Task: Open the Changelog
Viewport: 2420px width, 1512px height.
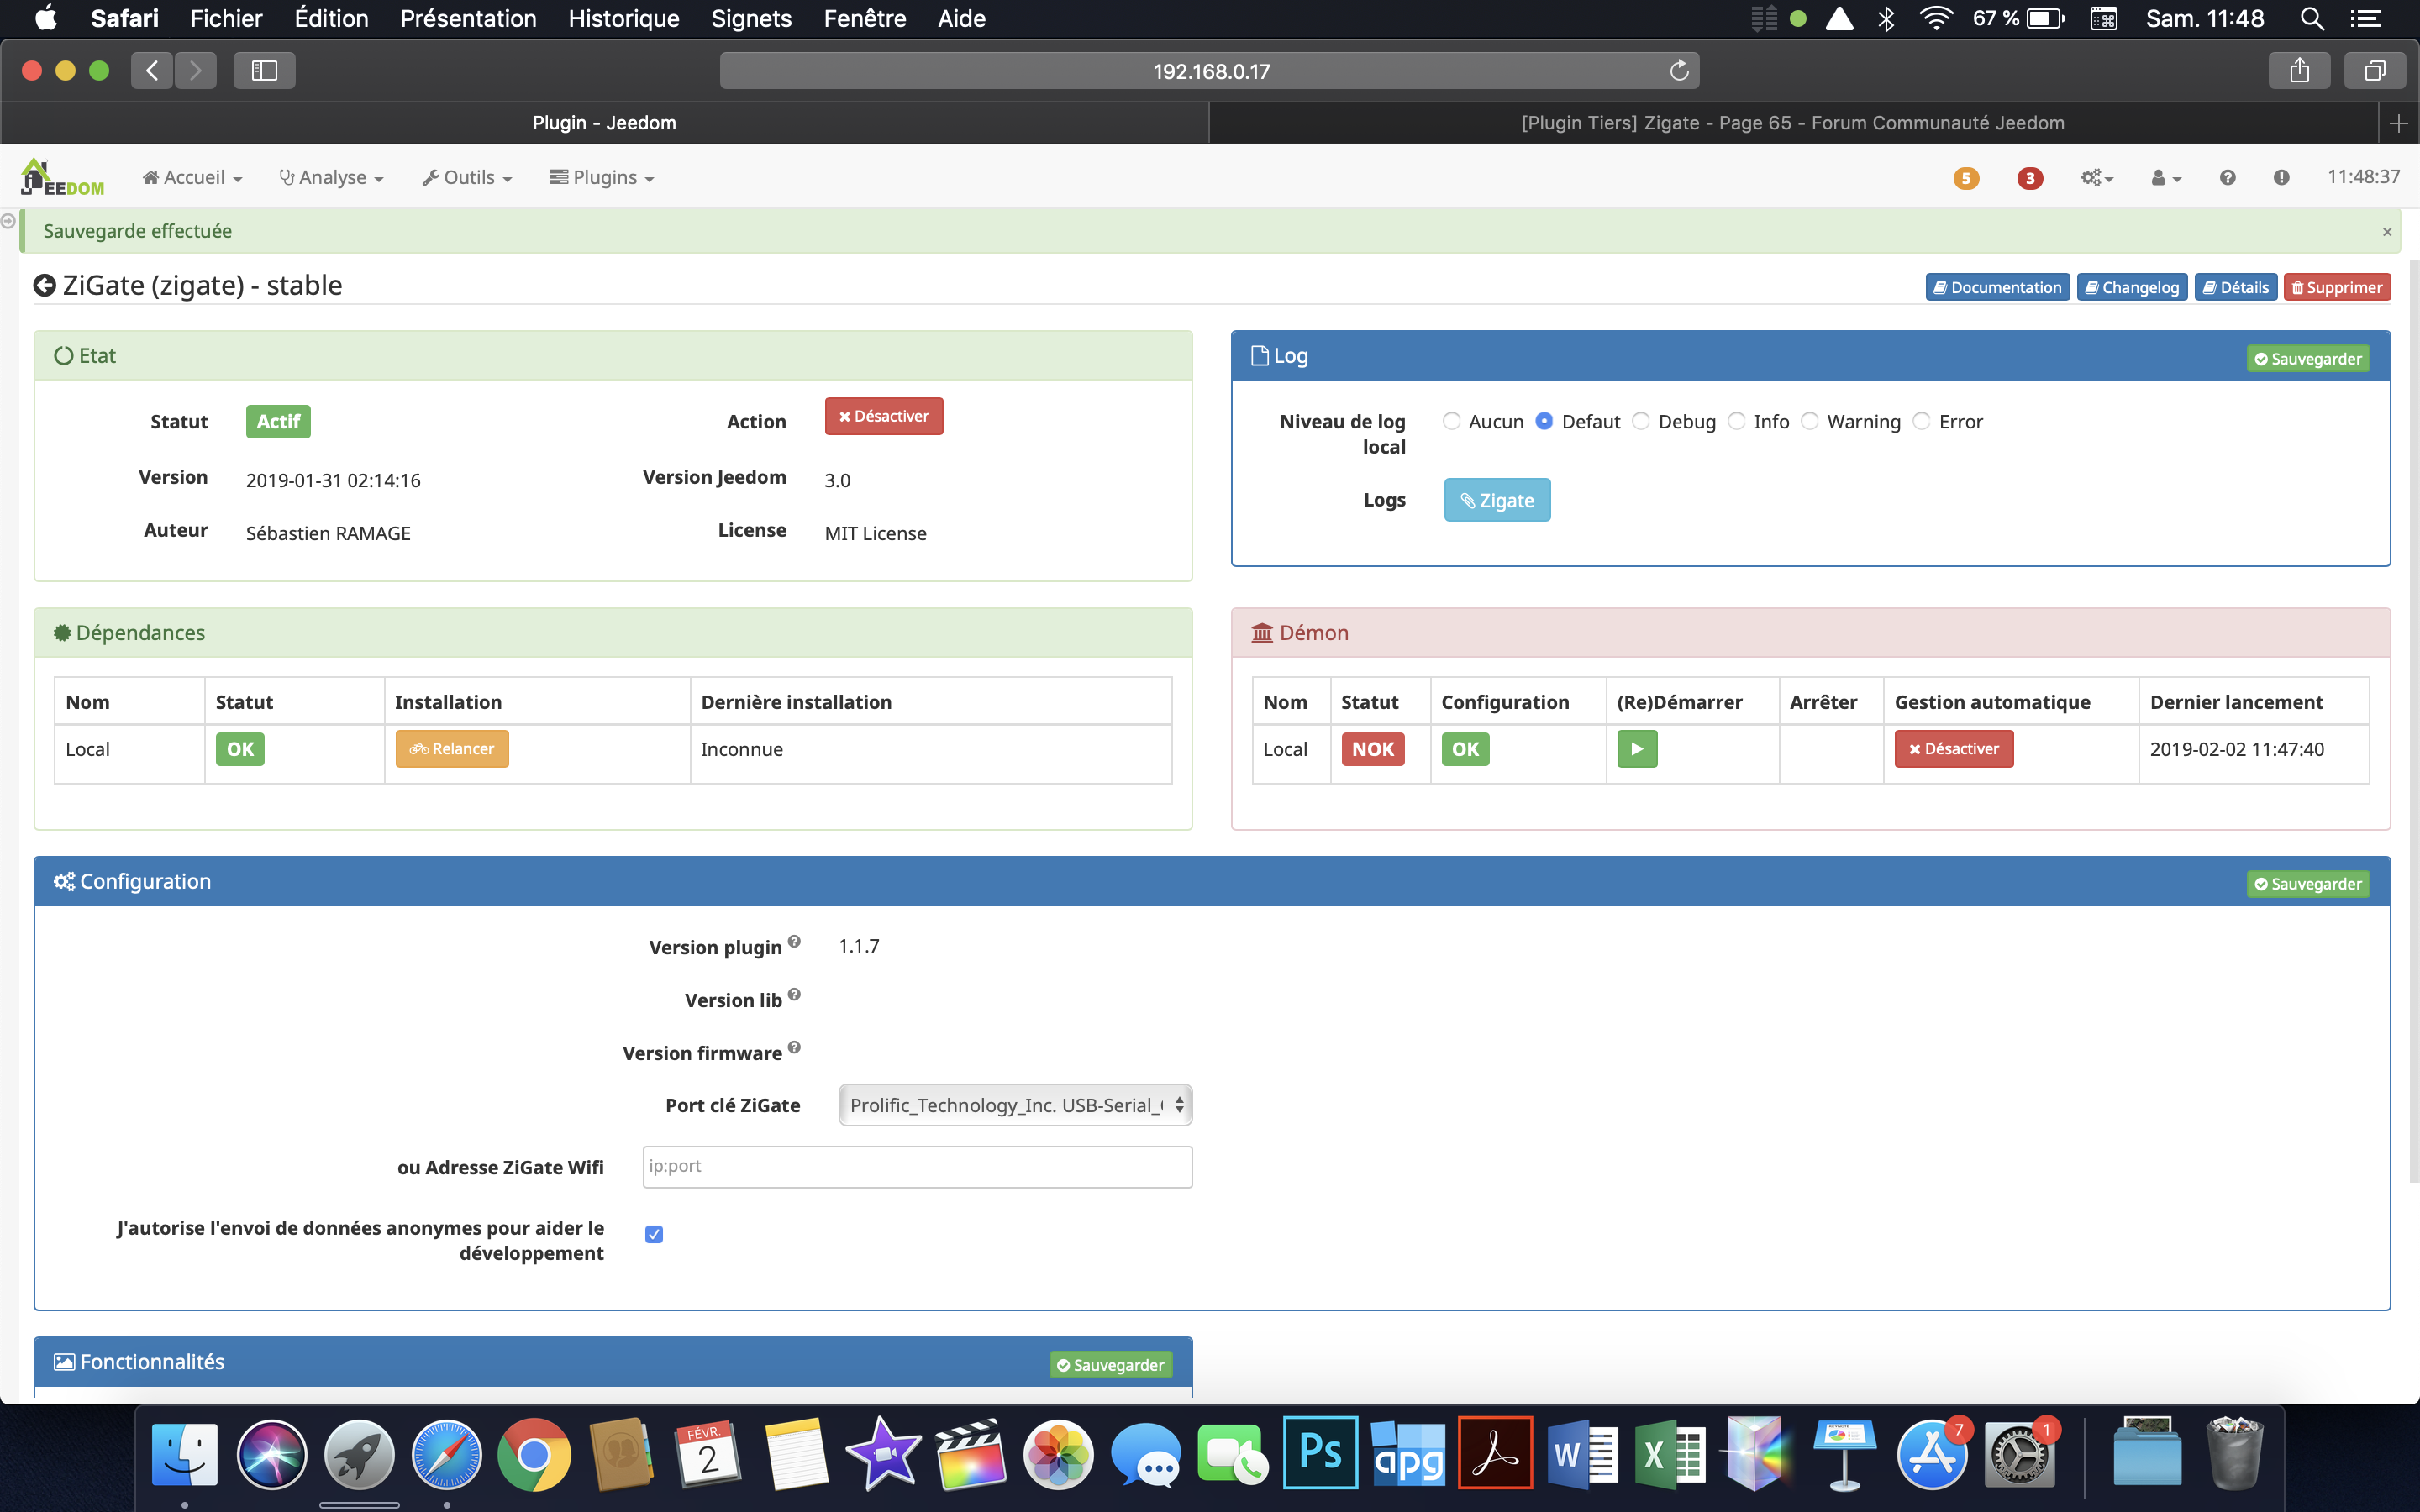Action: (2132, 287)
